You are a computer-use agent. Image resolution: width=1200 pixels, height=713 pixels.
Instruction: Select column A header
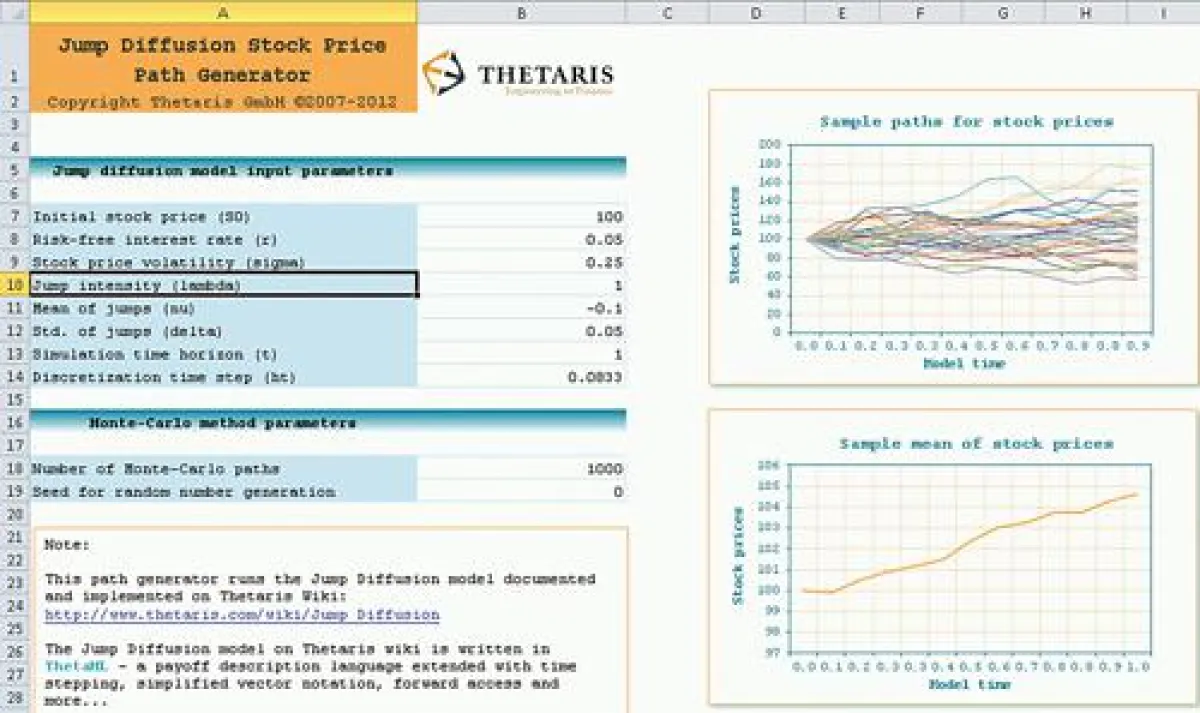(x=223, y=12)
